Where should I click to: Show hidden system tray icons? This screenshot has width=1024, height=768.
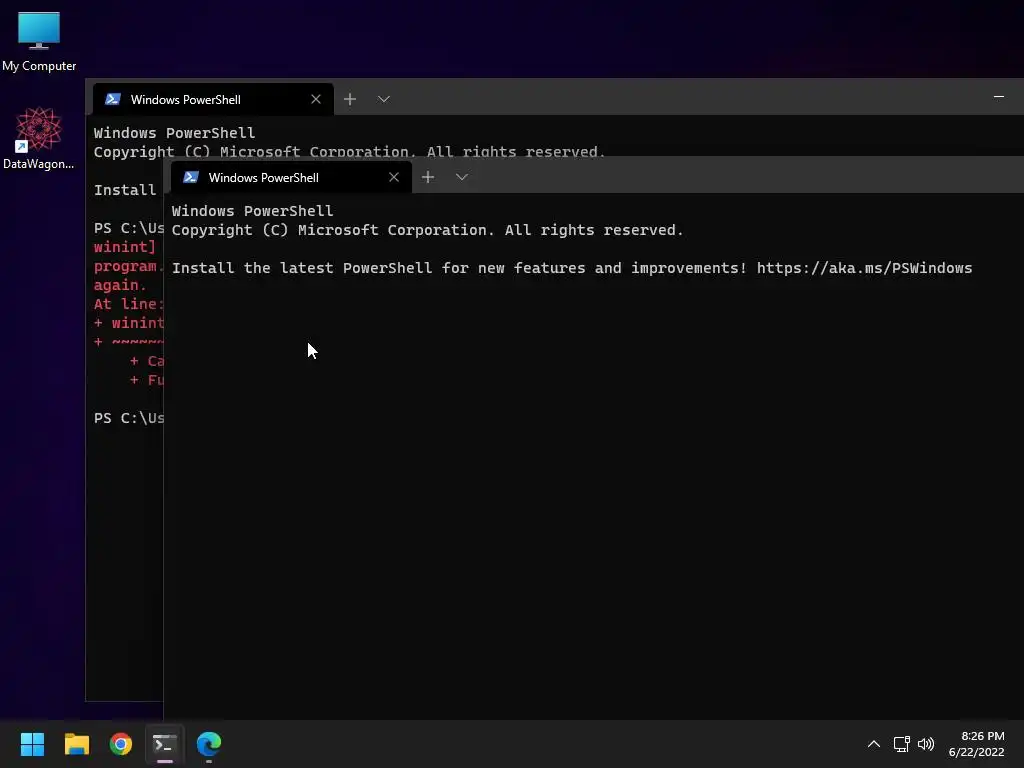point(874,744)
